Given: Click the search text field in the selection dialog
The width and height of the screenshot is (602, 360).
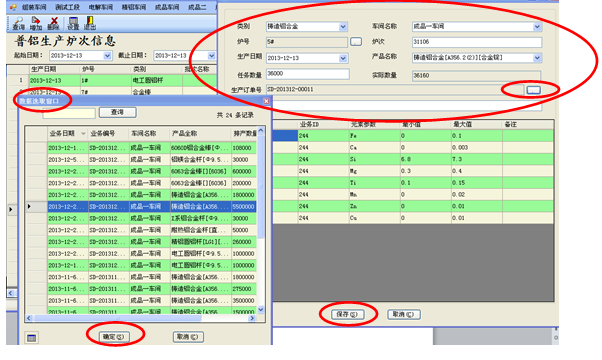Looking at the screenshot, I should [69, 113].
